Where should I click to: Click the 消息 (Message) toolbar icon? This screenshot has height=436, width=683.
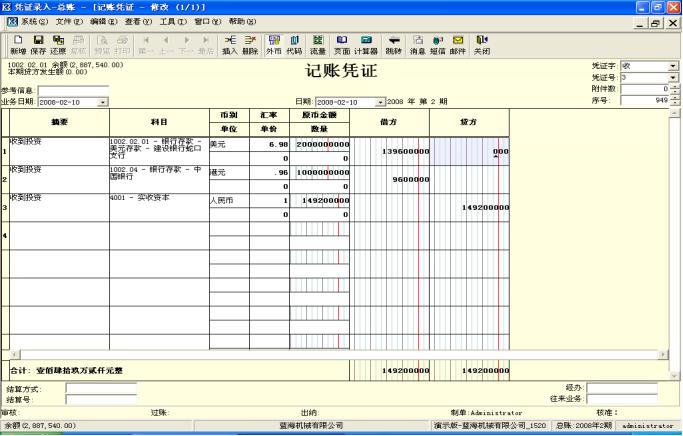[418, 45]
